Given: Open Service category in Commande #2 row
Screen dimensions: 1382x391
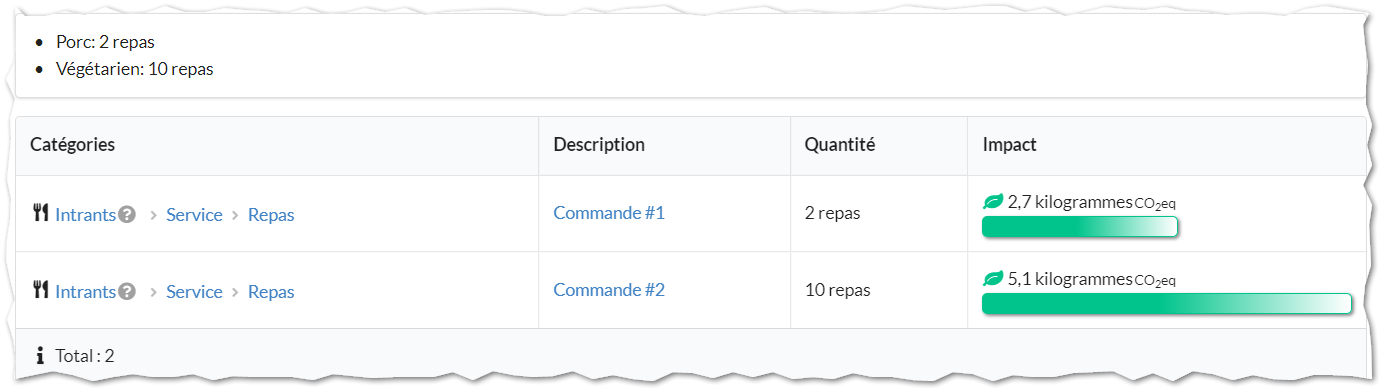Looking at the screenshot, I should (x=194, y=291).
